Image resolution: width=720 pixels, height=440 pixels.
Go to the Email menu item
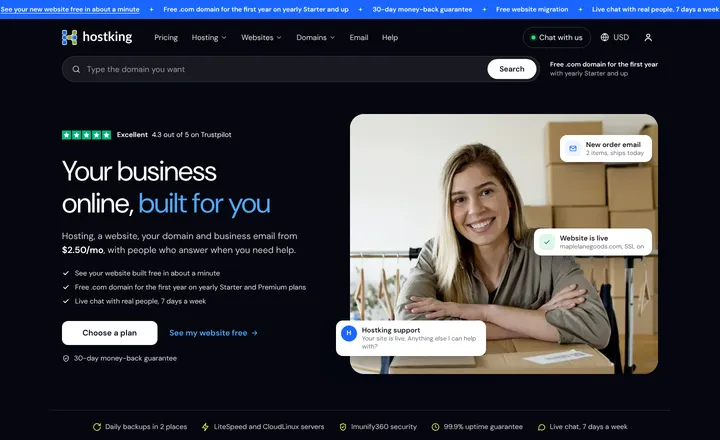tap(359, 38)
